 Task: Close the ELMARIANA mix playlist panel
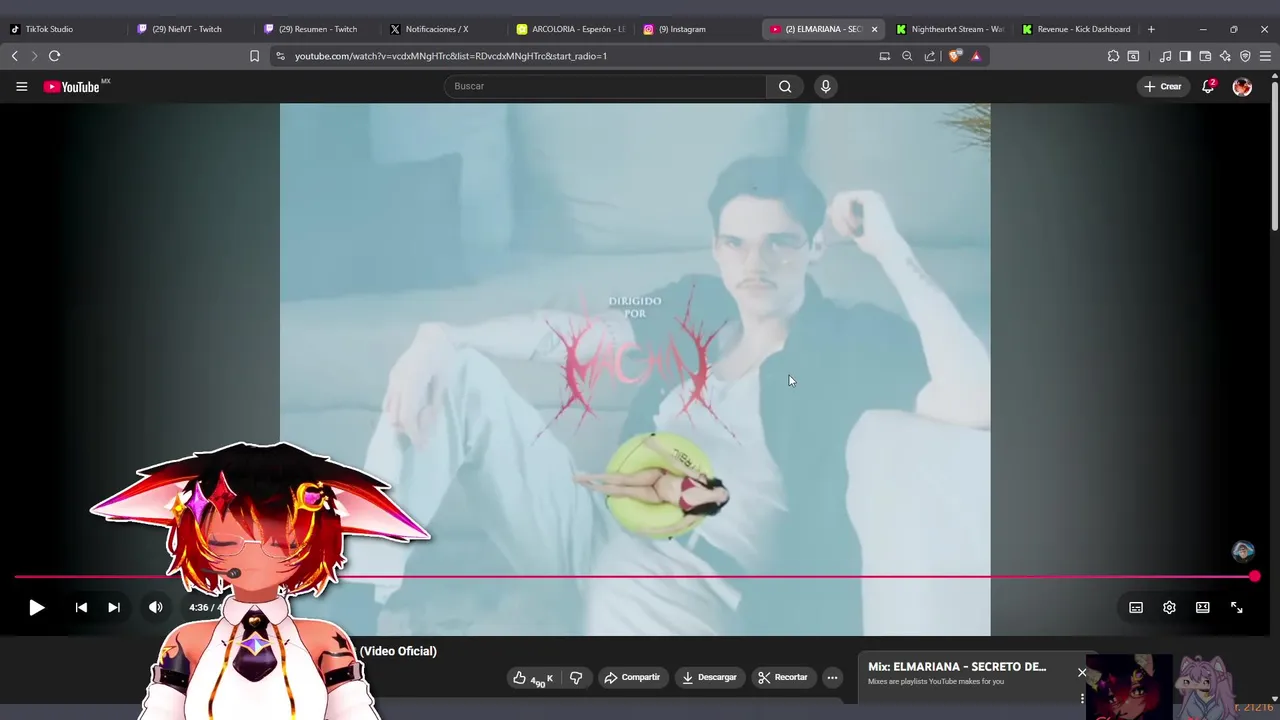click(x=1081, y=672)
